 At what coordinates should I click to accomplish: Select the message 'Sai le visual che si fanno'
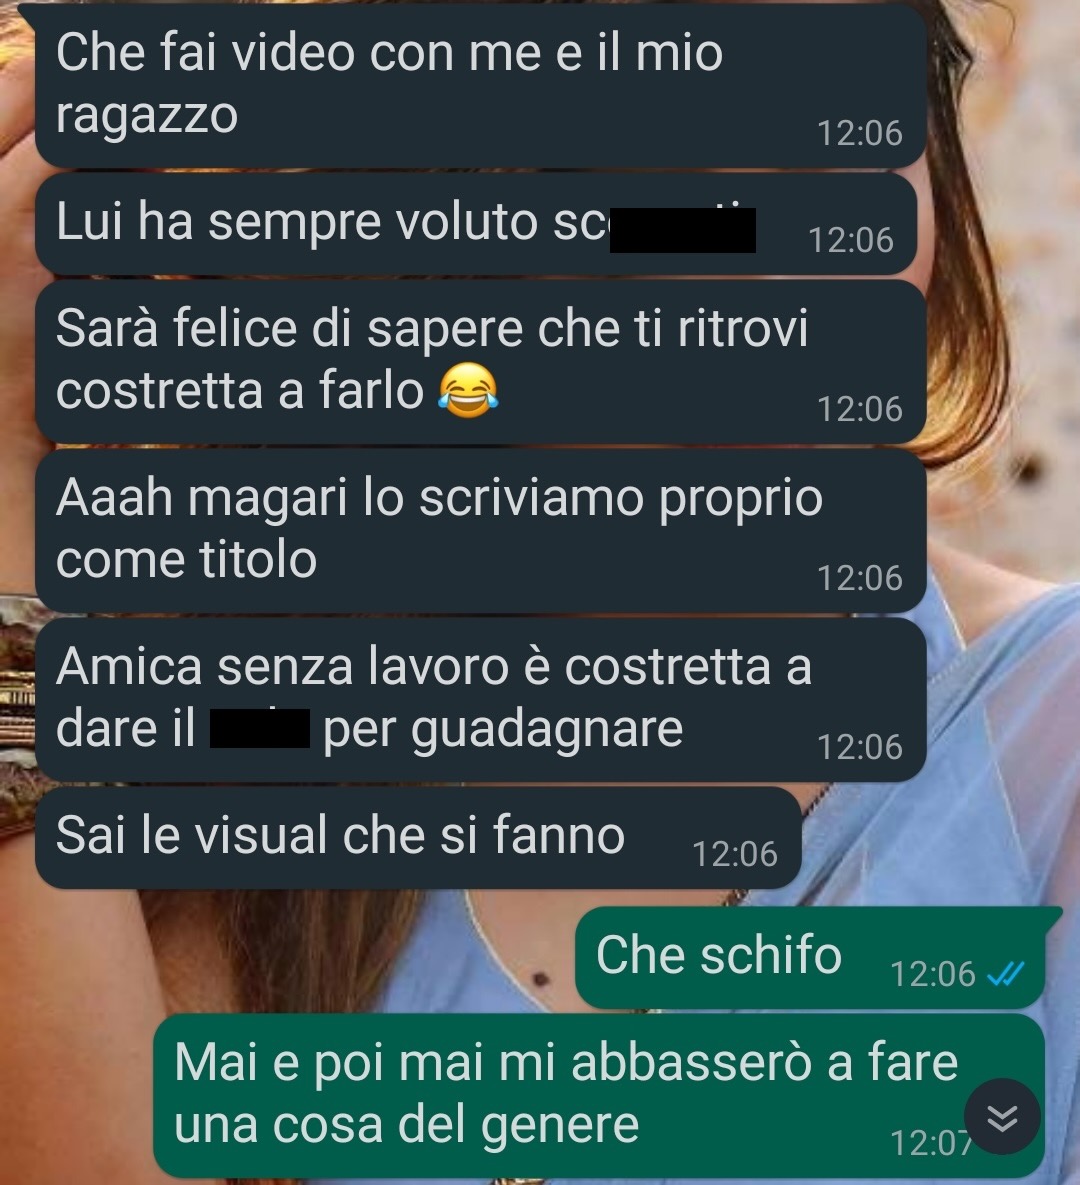coord(418,837)
